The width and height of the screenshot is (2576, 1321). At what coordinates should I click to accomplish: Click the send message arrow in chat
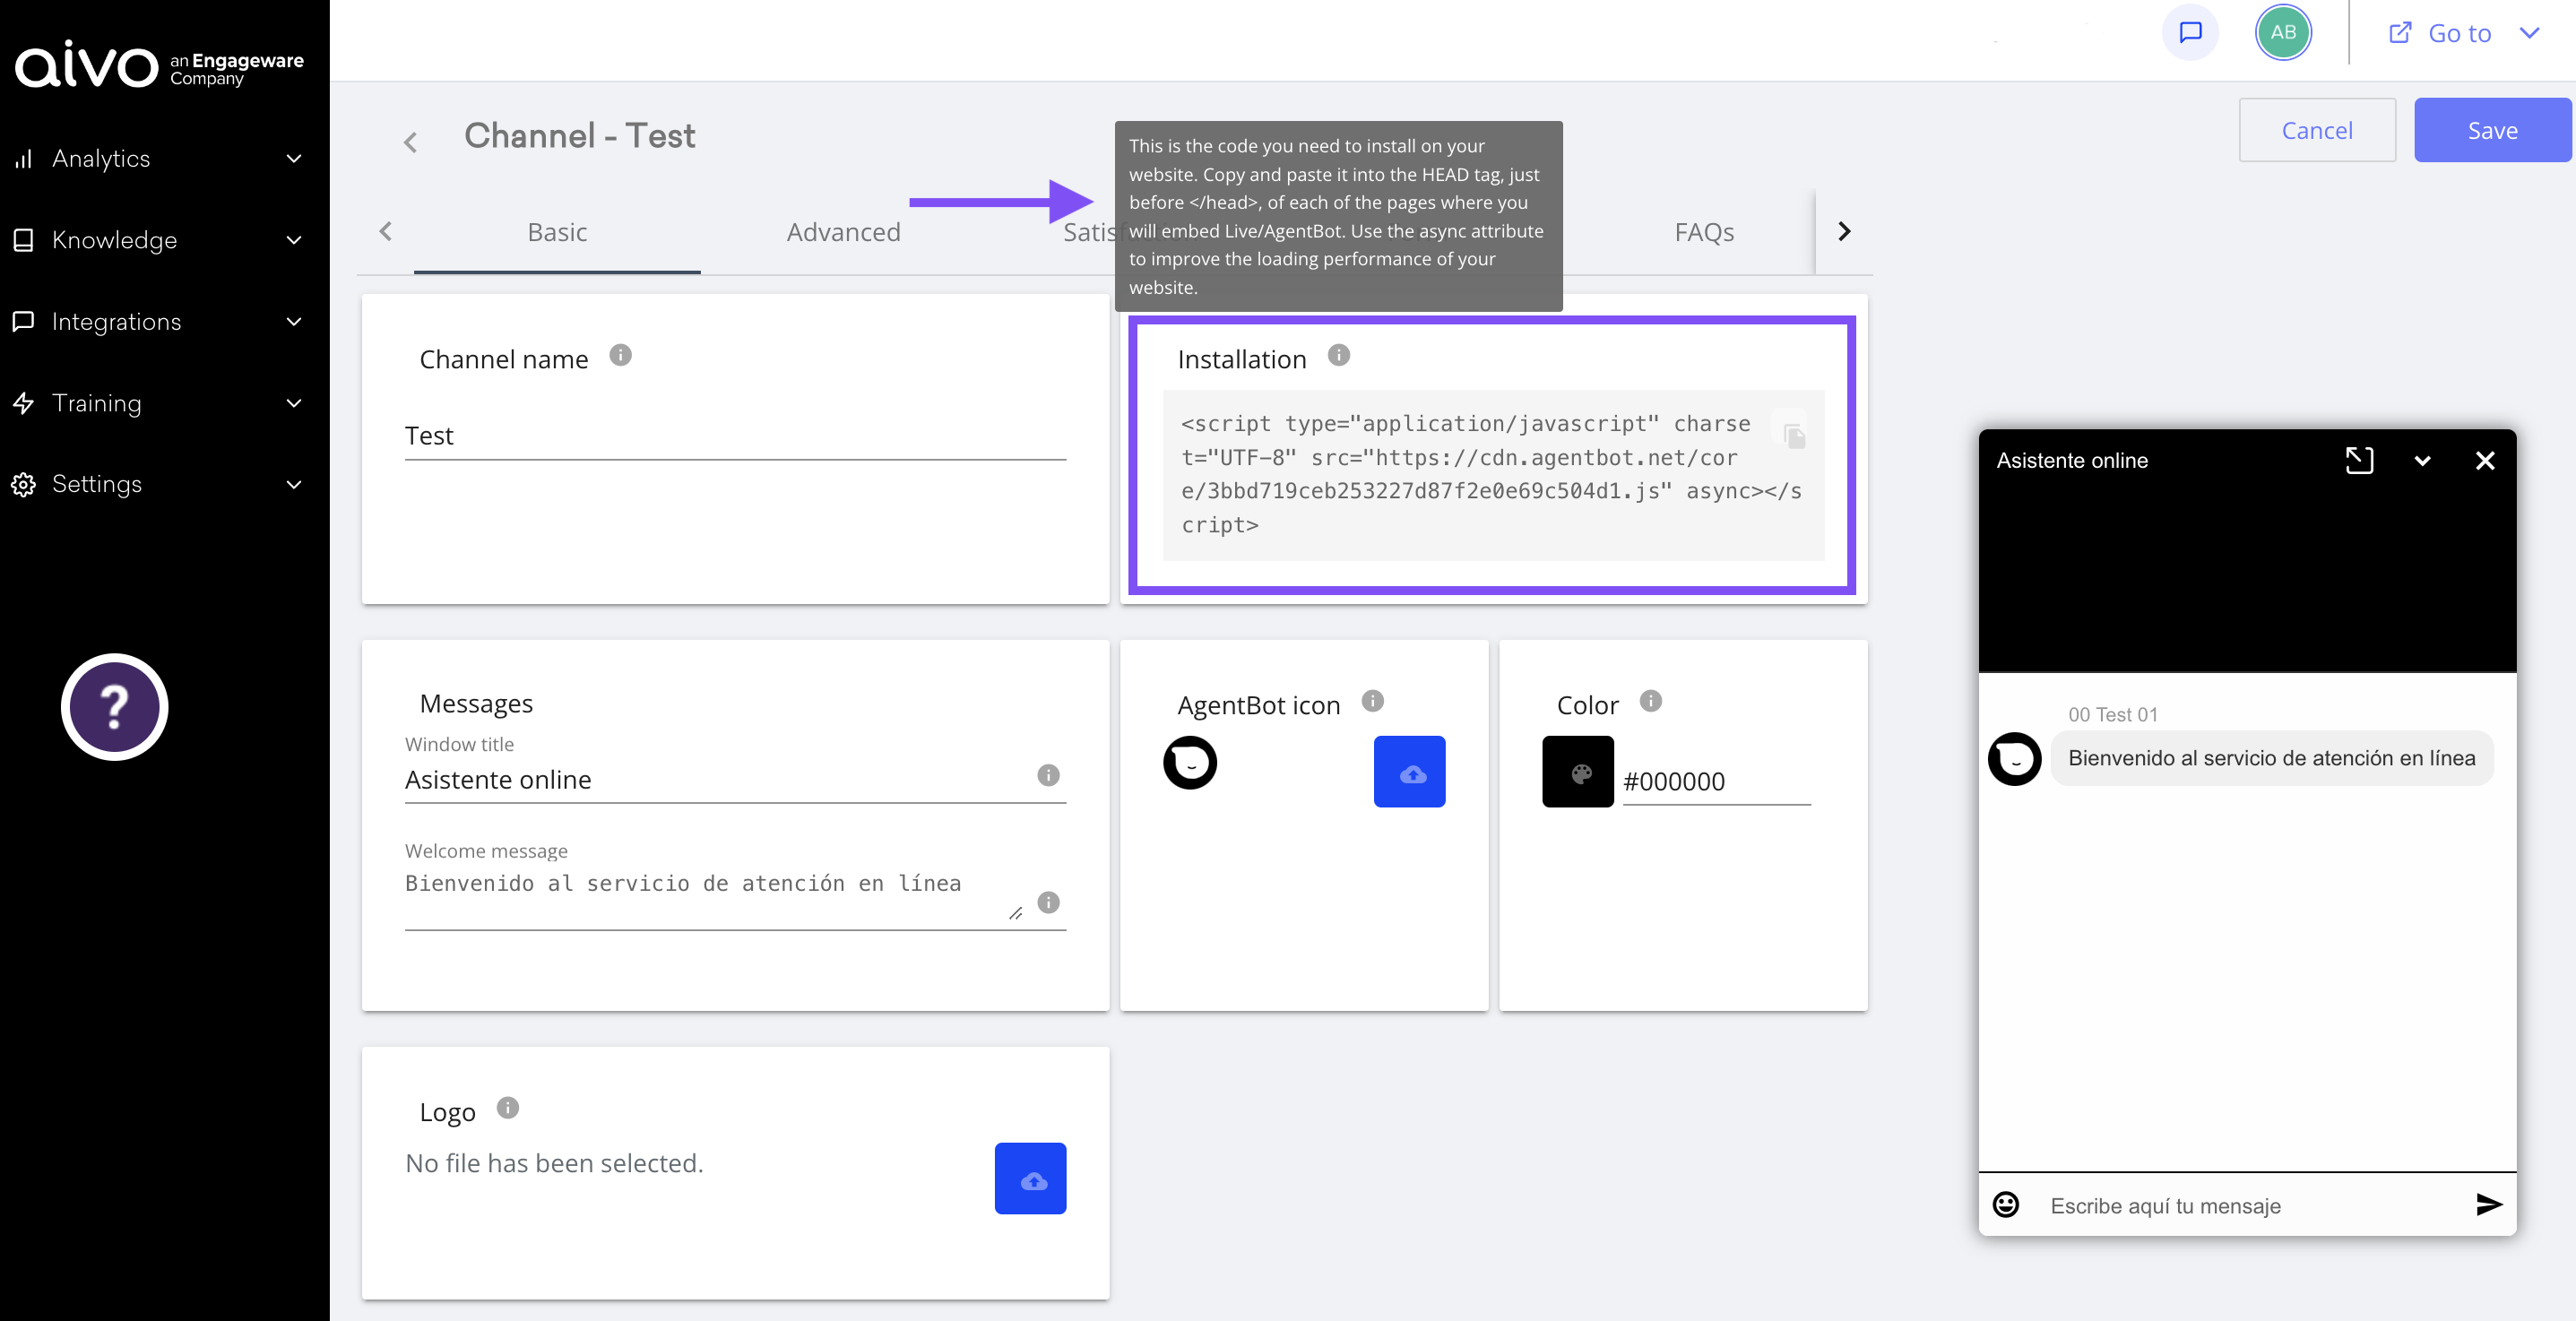point(2488,1204)
